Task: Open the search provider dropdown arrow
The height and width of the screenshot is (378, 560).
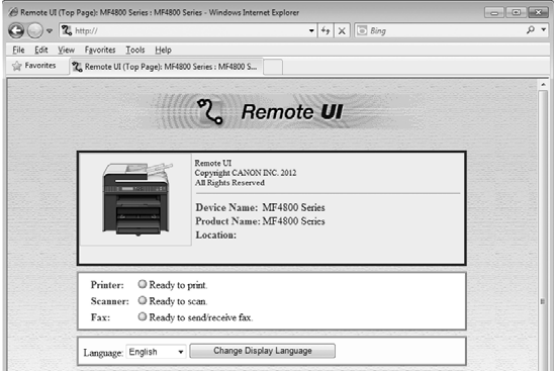Action: (x=544, y=30)
